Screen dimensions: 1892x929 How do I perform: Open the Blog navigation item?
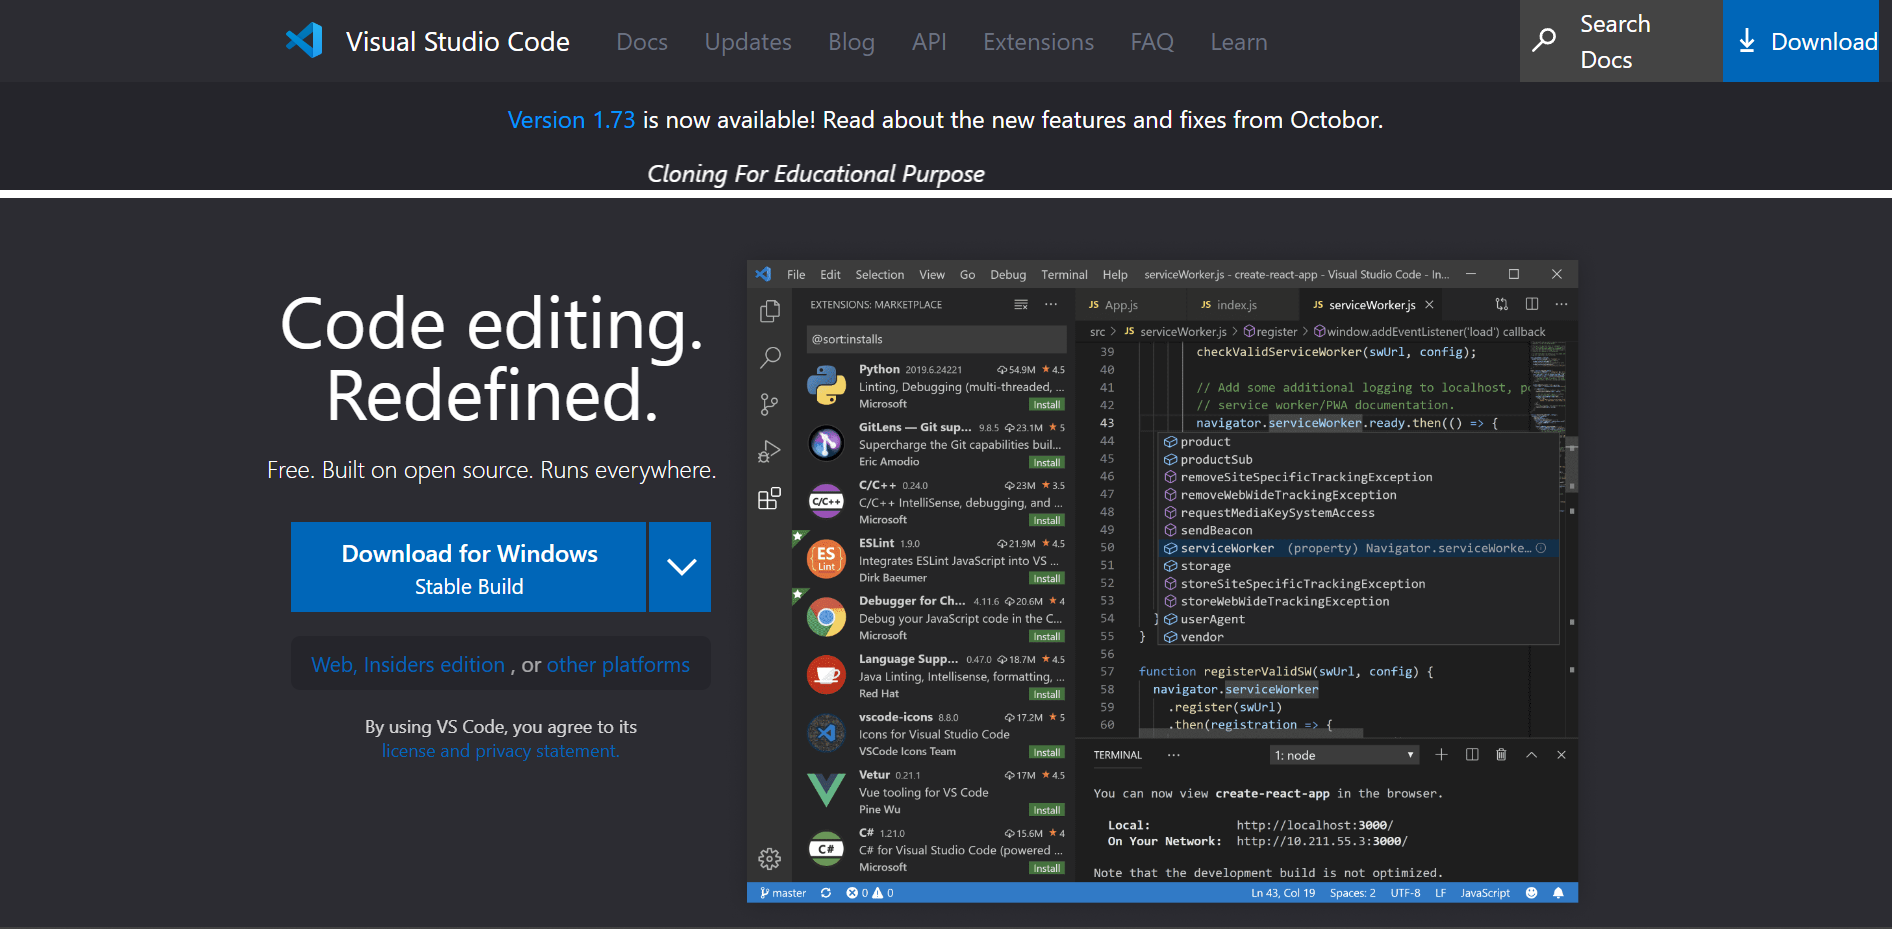point(851,42)
